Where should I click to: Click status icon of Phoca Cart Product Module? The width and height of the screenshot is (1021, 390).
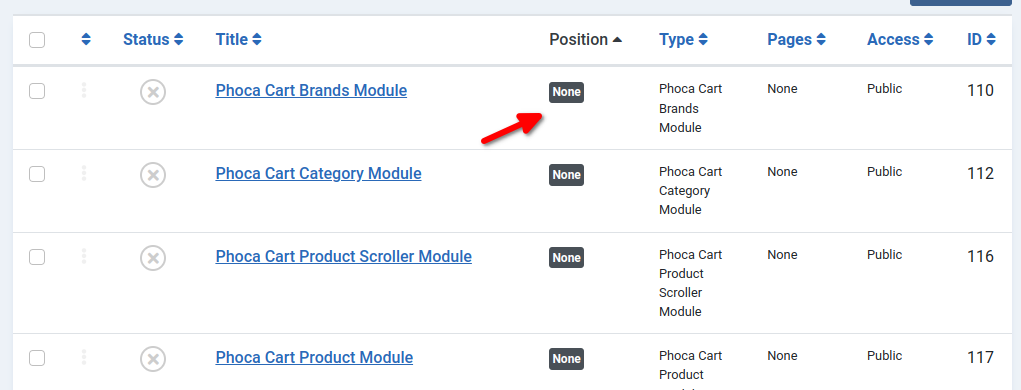pyautogui.click(x=153, y=359)
